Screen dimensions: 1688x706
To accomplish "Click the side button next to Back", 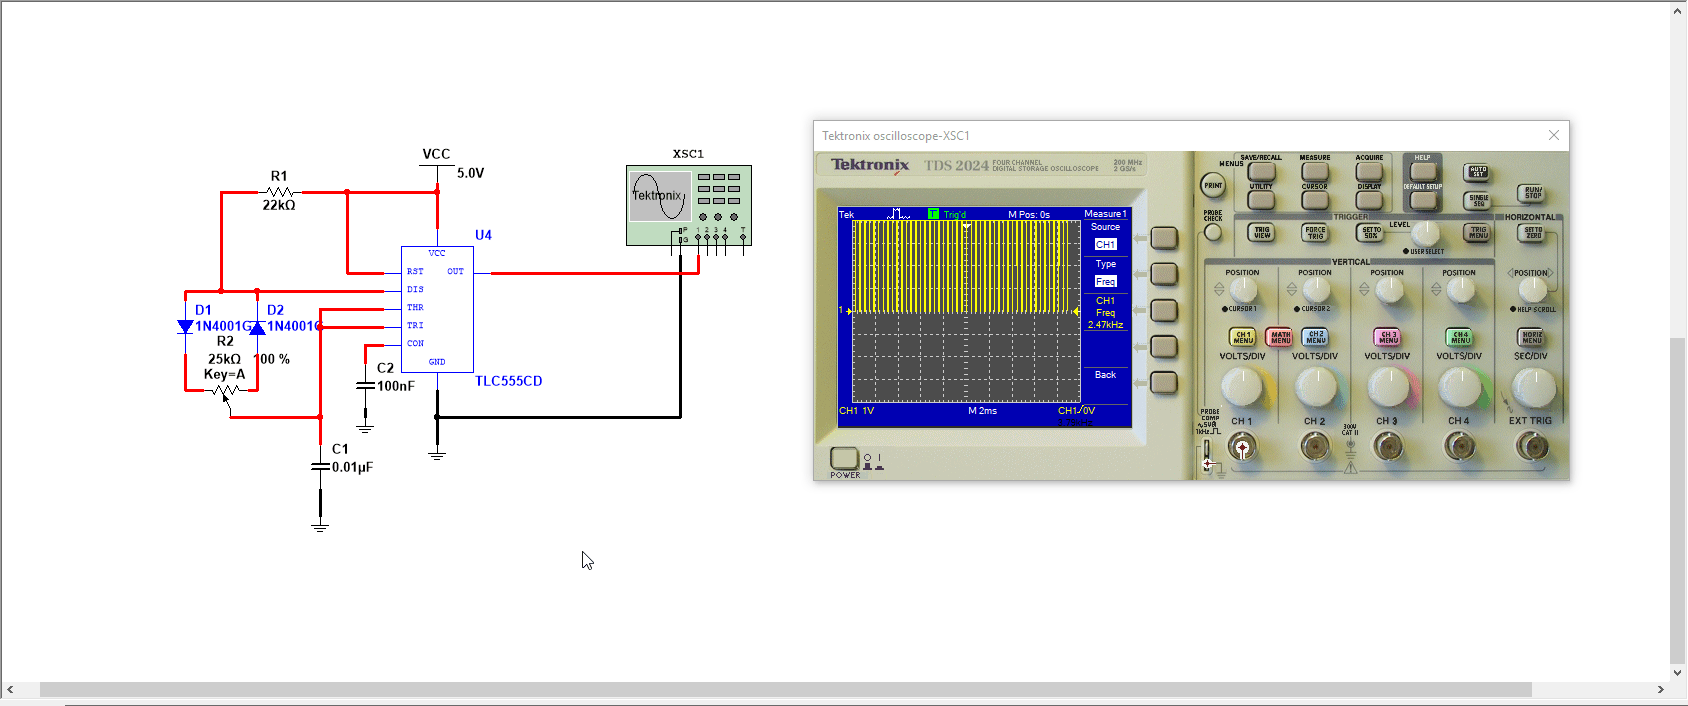I will click(1164, 382).
